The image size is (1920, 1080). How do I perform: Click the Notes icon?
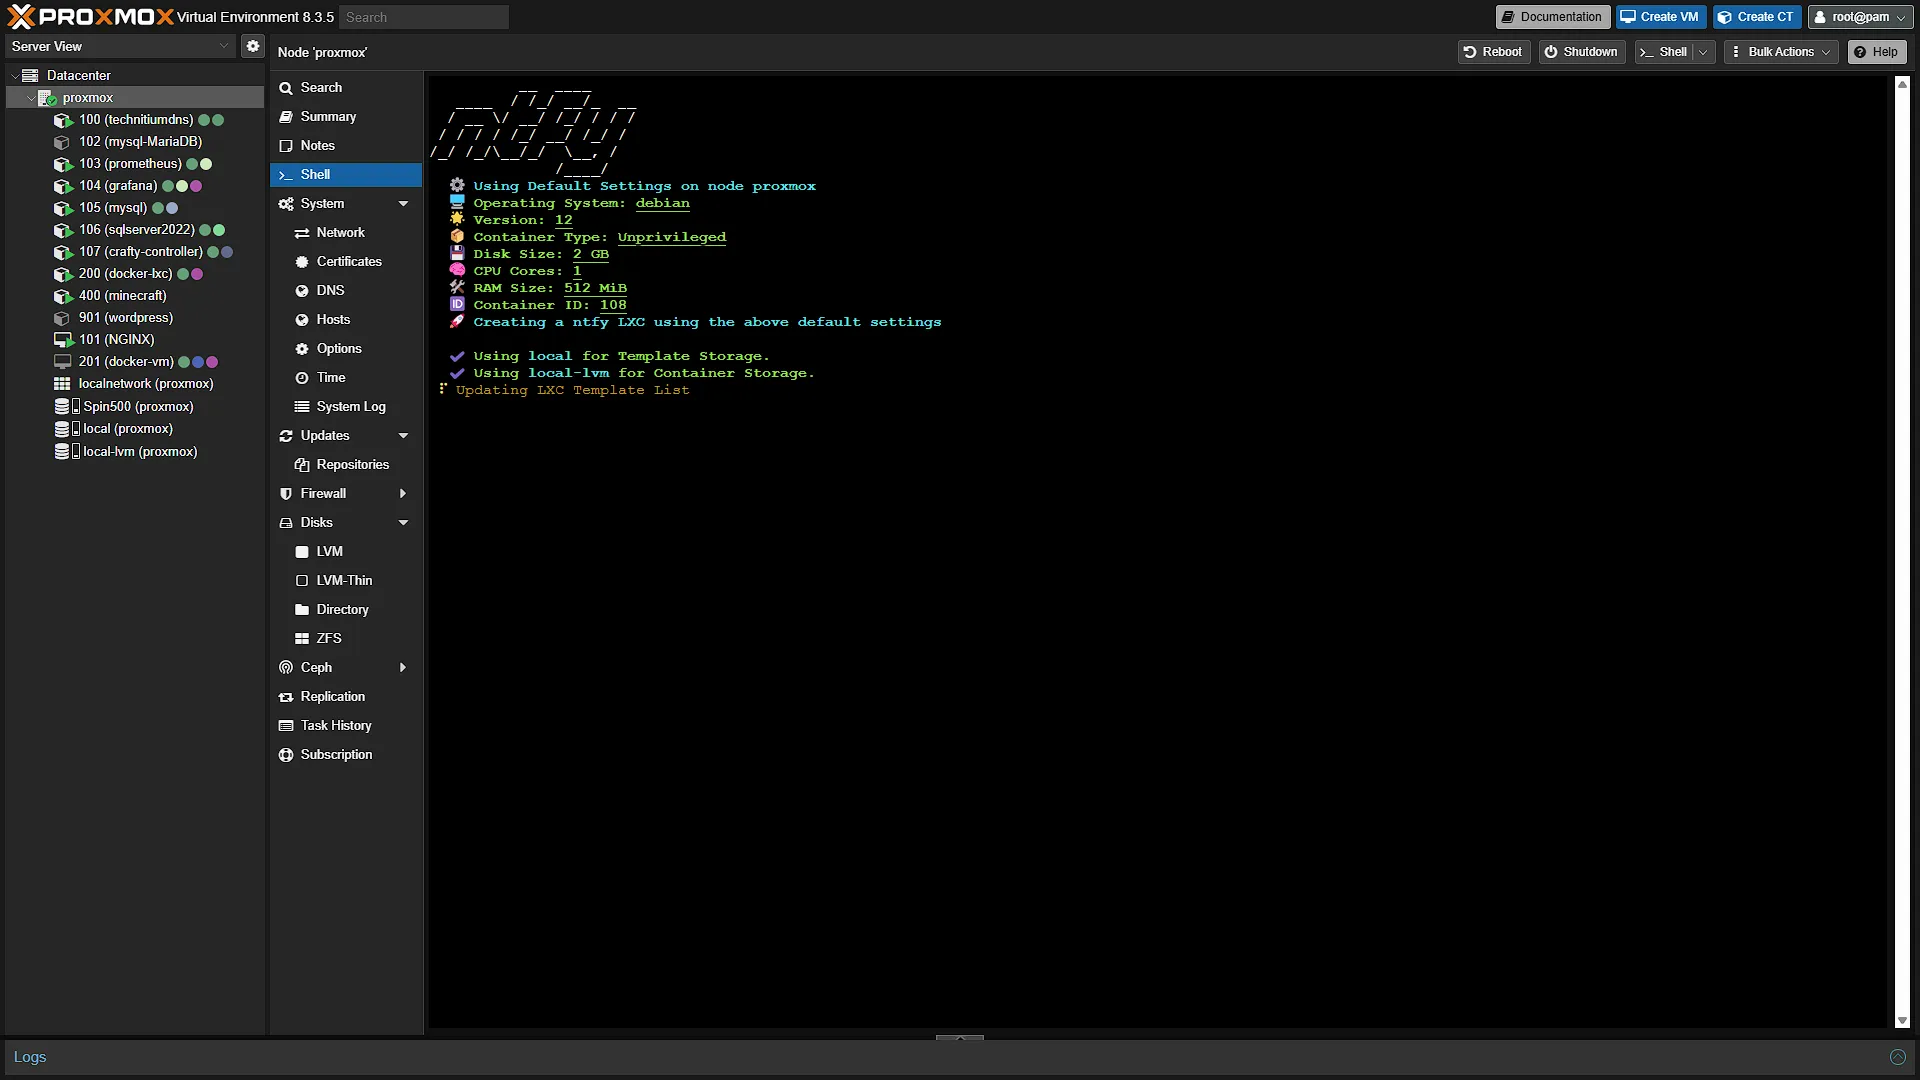[286, 146]
